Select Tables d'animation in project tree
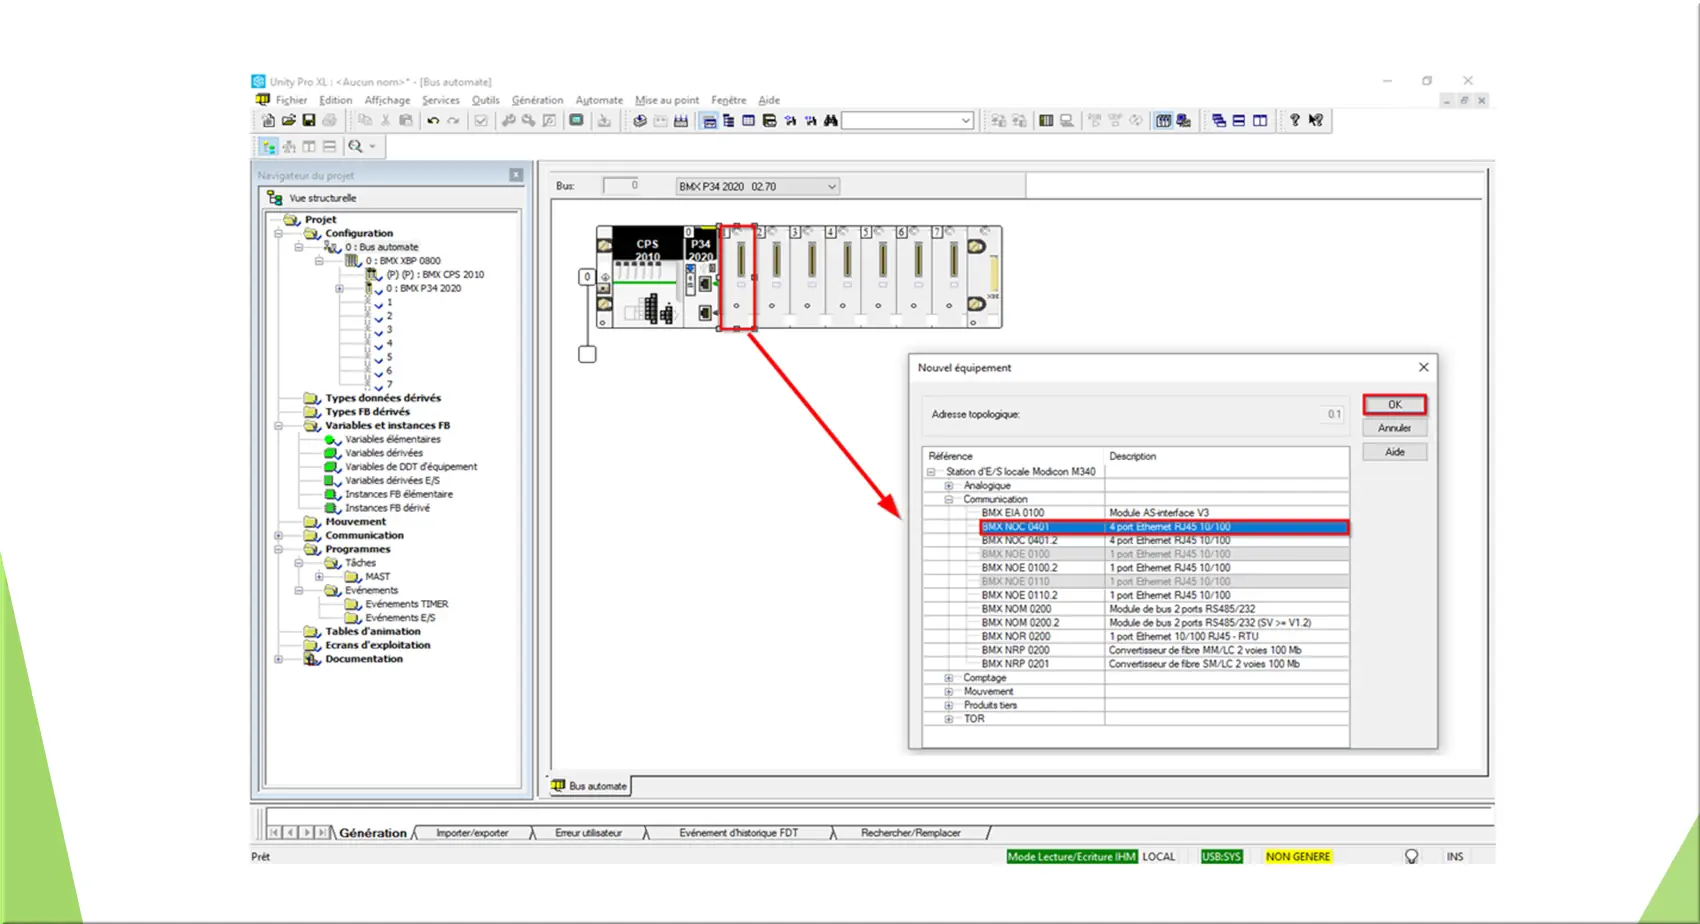Screen dimensions: 1700x924 click(x=373, y=632)
